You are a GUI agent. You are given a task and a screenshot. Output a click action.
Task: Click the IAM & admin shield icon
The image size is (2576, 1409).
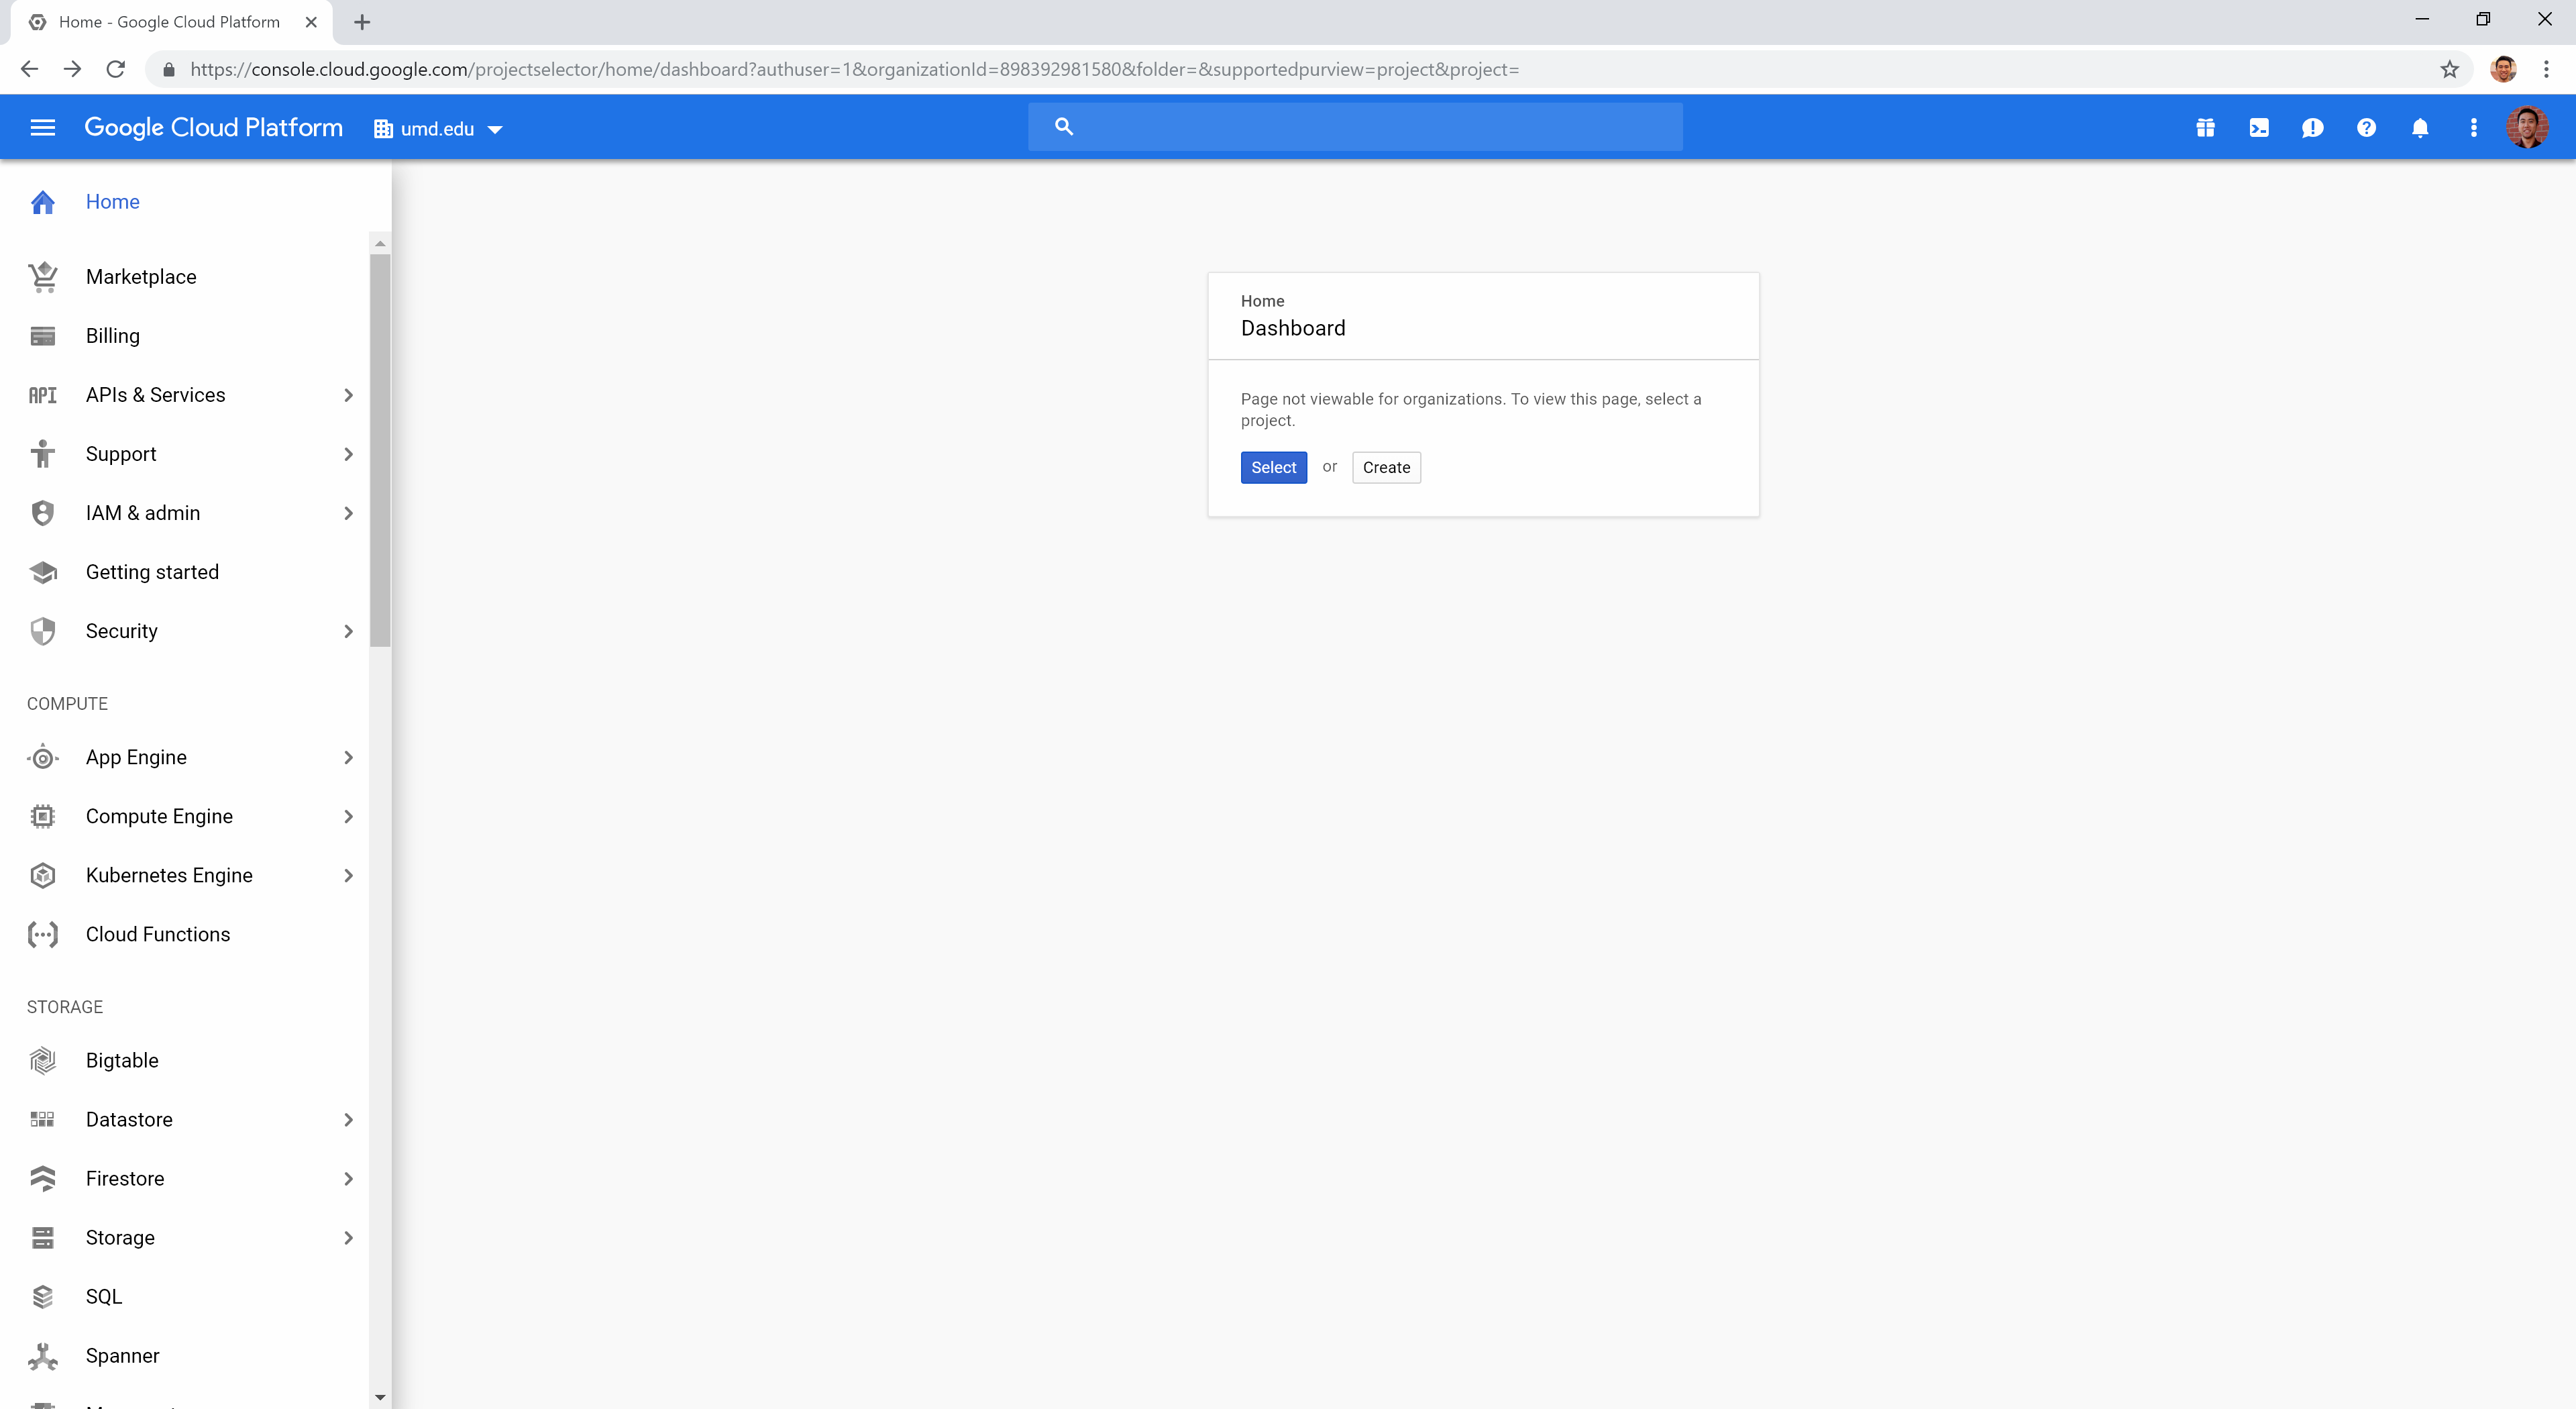click(x=42, y=513)
